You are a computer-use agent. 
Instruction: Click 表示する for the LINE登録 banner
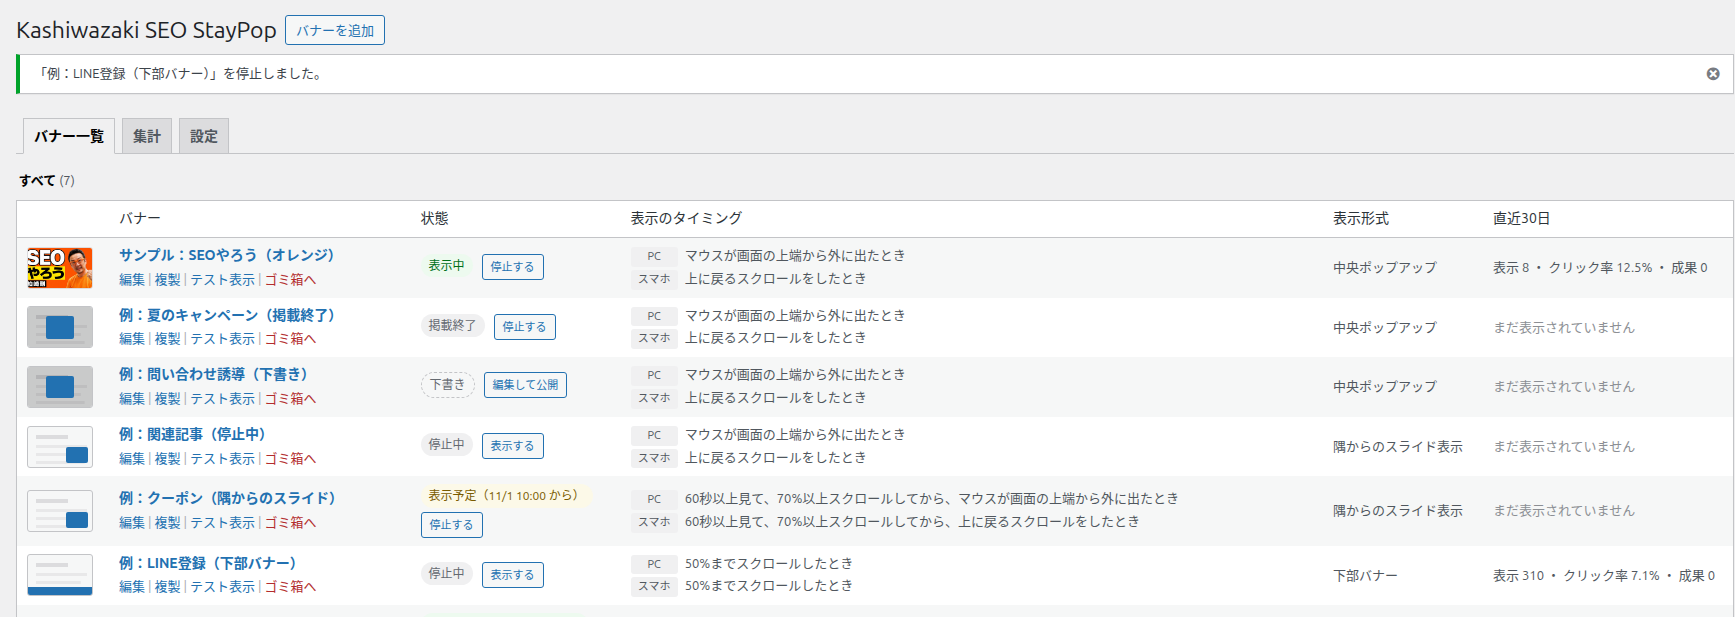coord(513,575)
